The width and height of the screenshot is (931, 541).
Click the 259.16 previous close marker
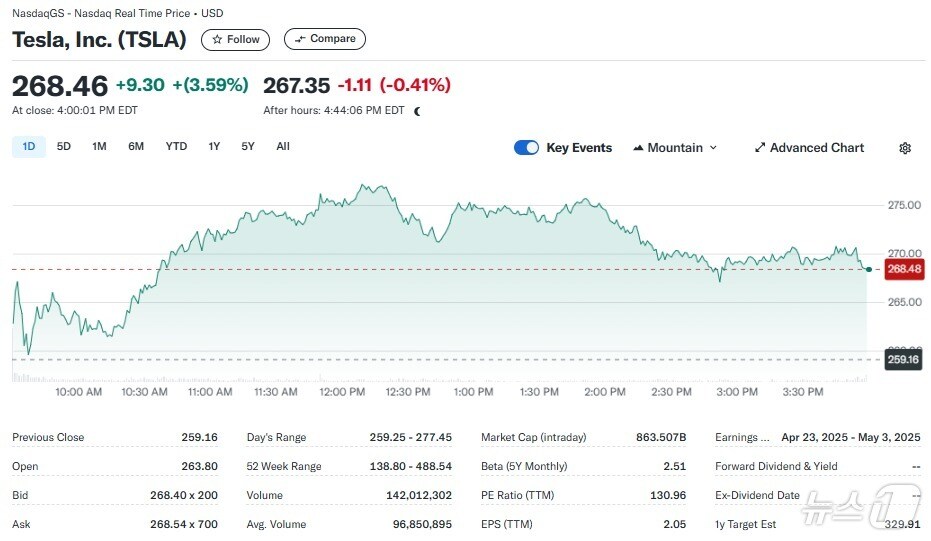pyautogui.click(x=903, y=359)
